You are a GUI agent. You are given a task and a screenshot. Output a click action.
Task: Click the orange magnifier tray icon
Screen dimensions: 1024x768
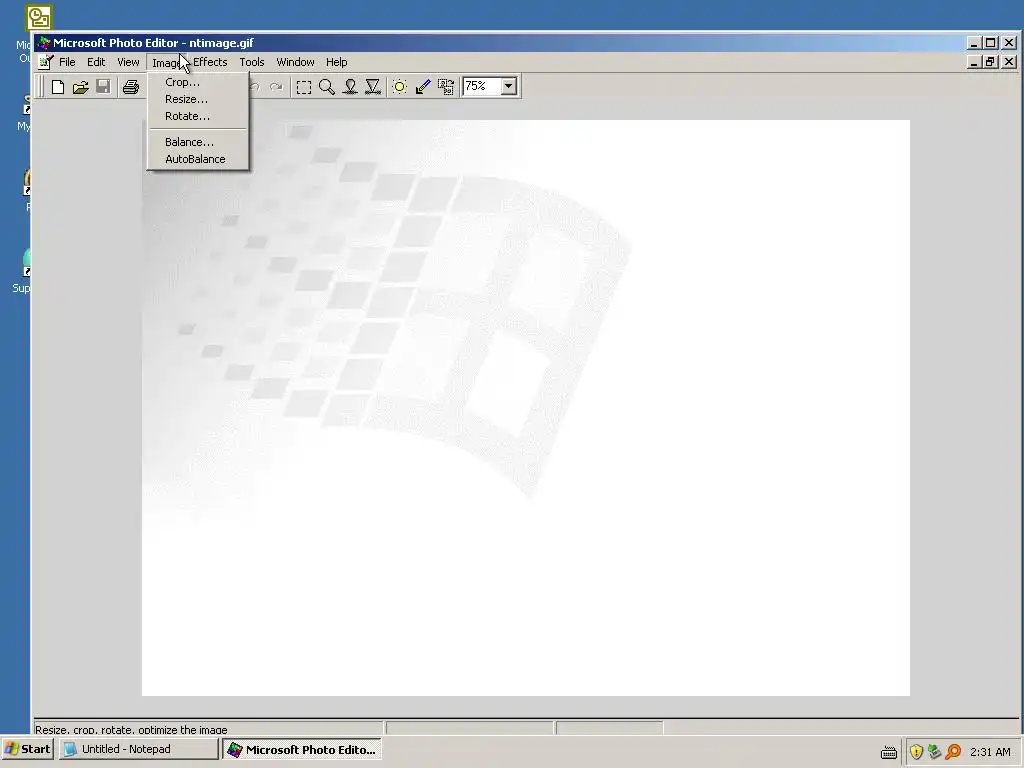[x=953, y=752]
